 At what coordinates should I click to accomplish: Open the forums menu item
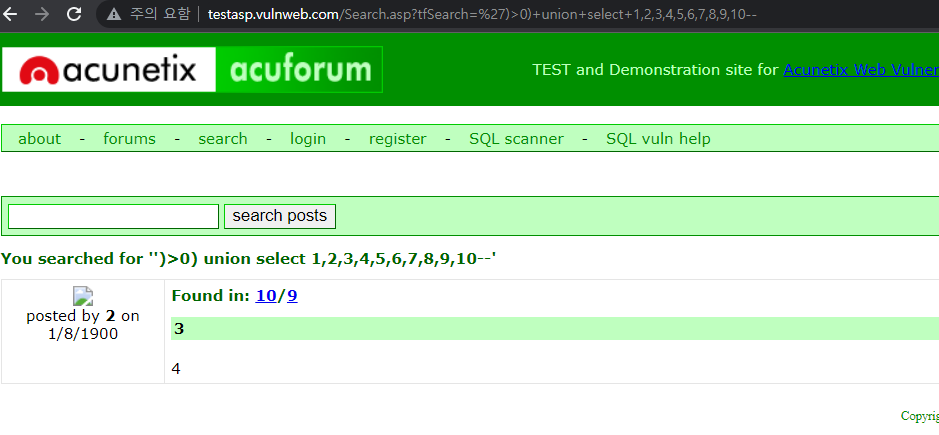pyautogui.click(x=129, y=139)
